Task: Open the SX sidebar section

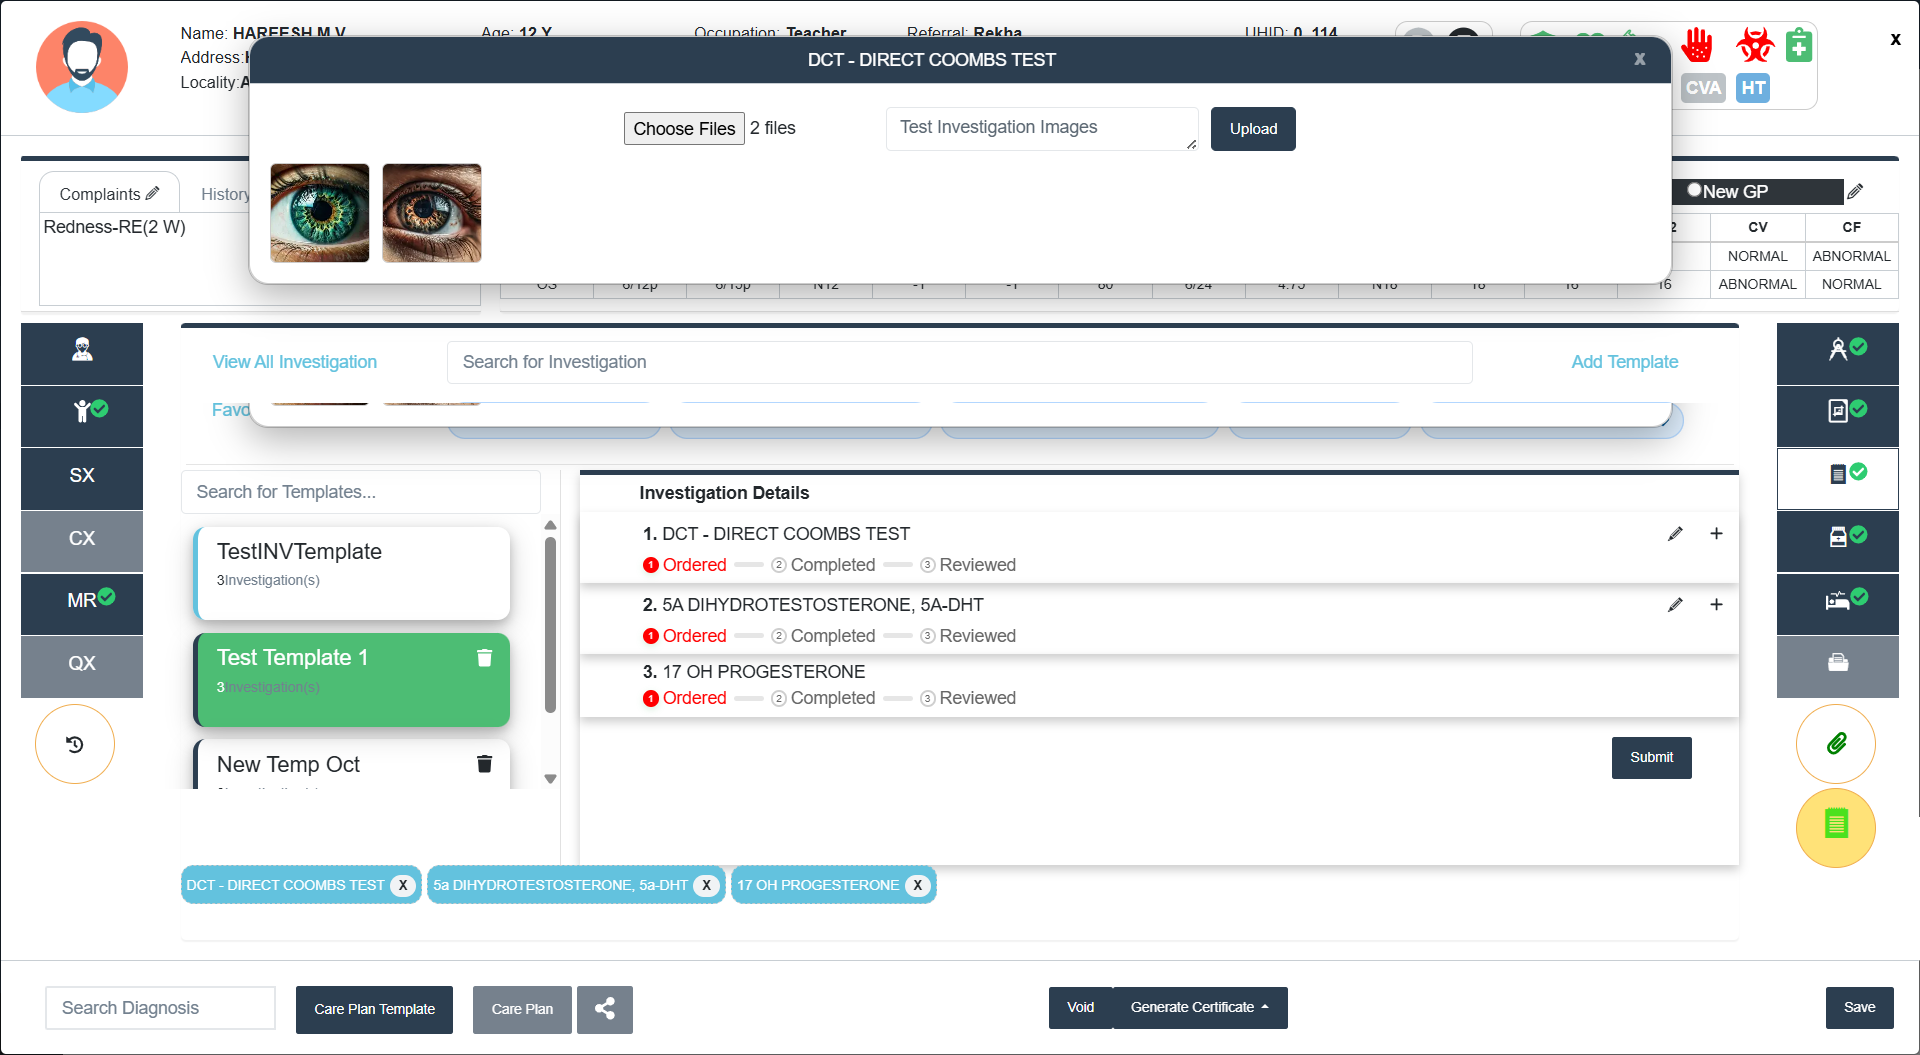Action: 82,476
